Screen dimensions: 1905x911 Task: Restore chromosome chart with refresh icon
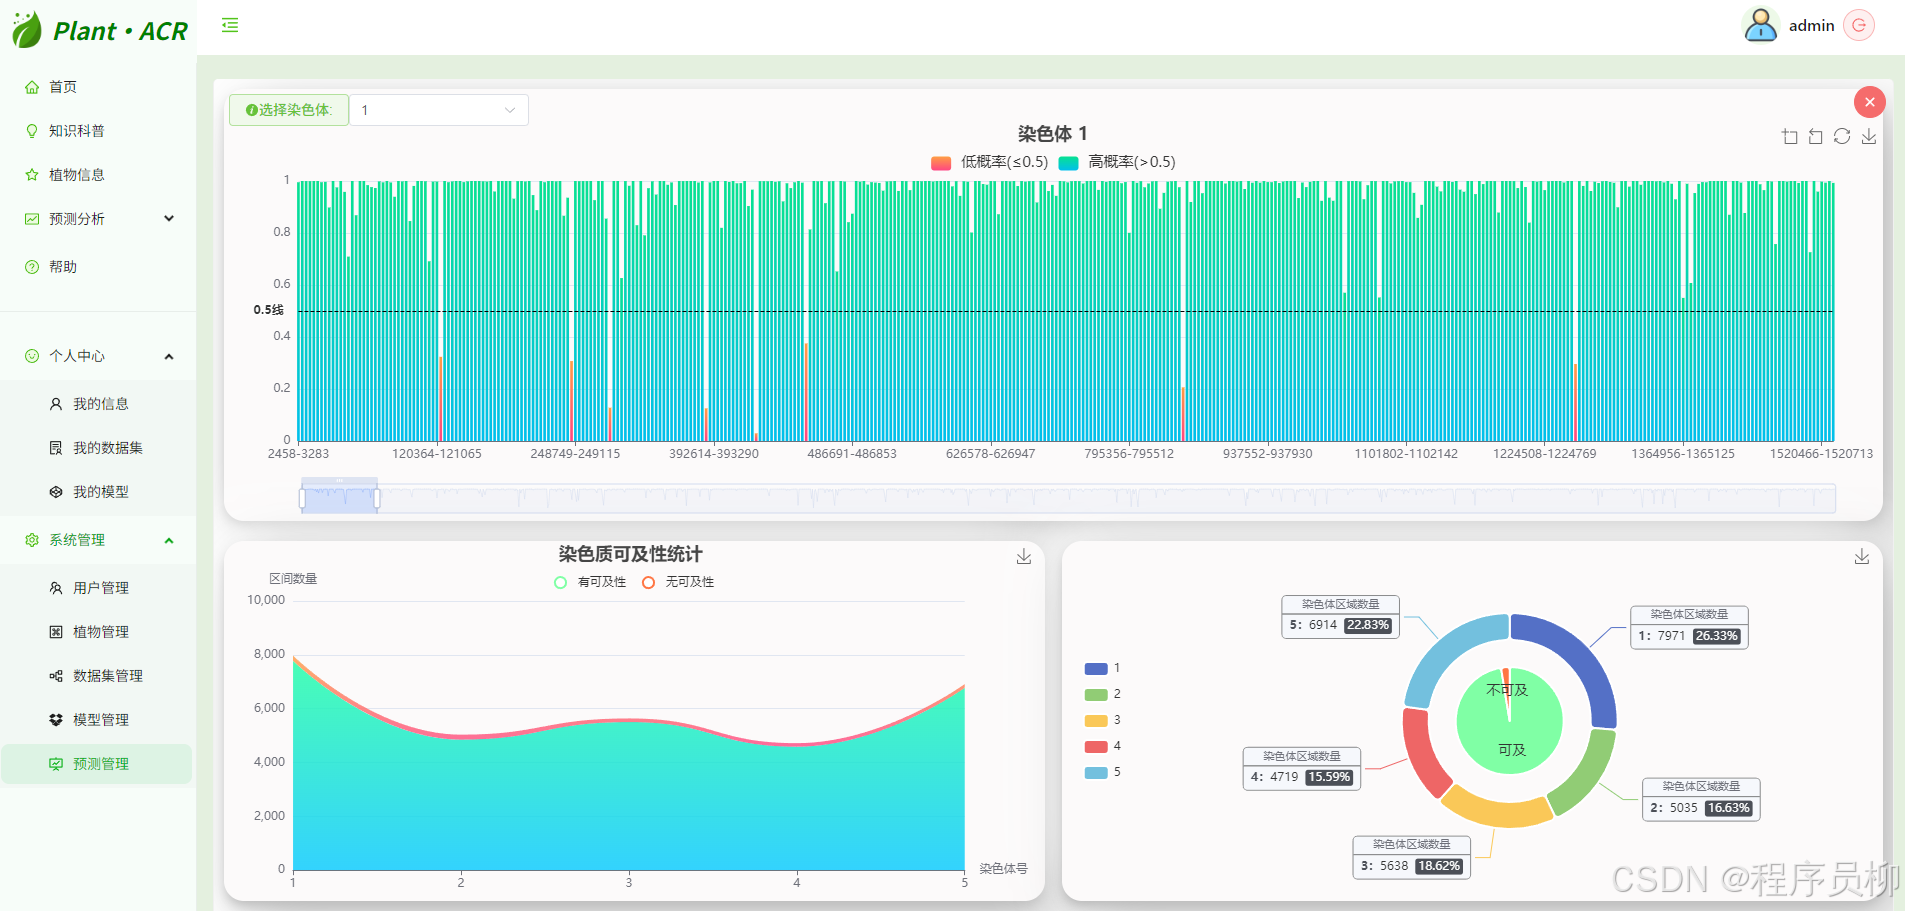pyautogui.click(x=1842, y=137)
